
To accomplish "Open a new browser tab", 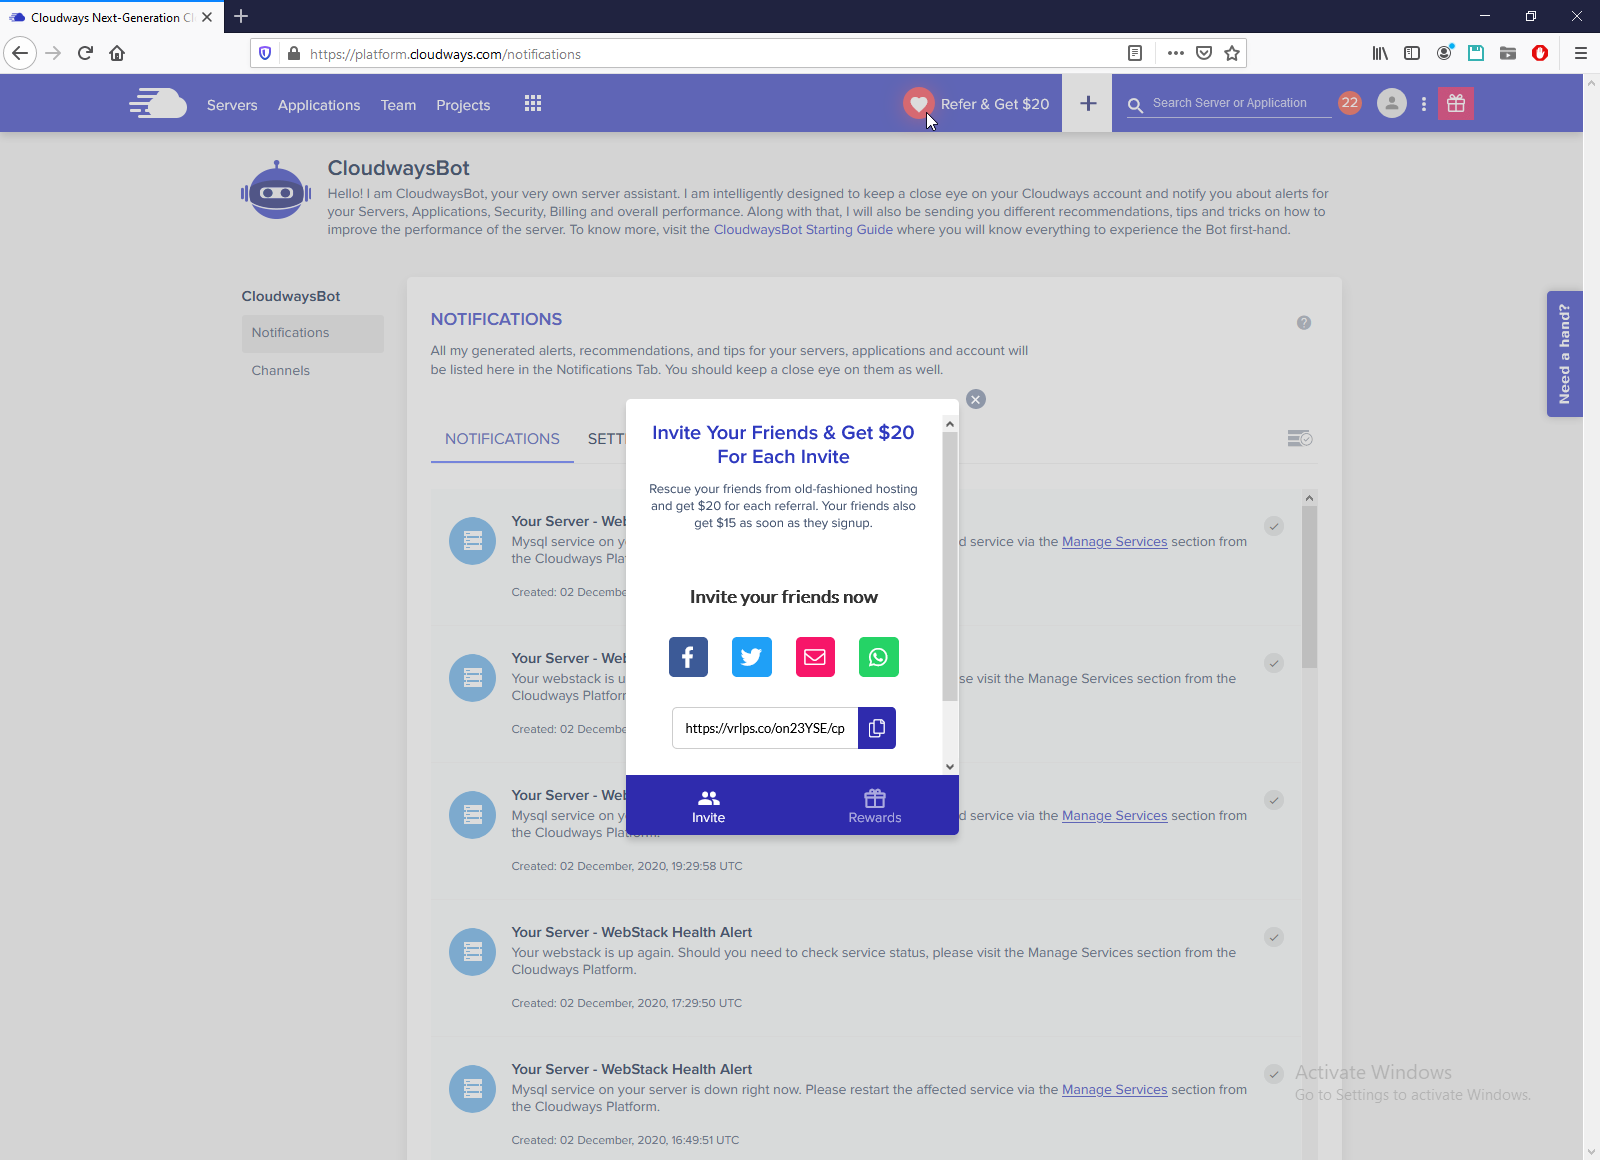I will (241, 16).
